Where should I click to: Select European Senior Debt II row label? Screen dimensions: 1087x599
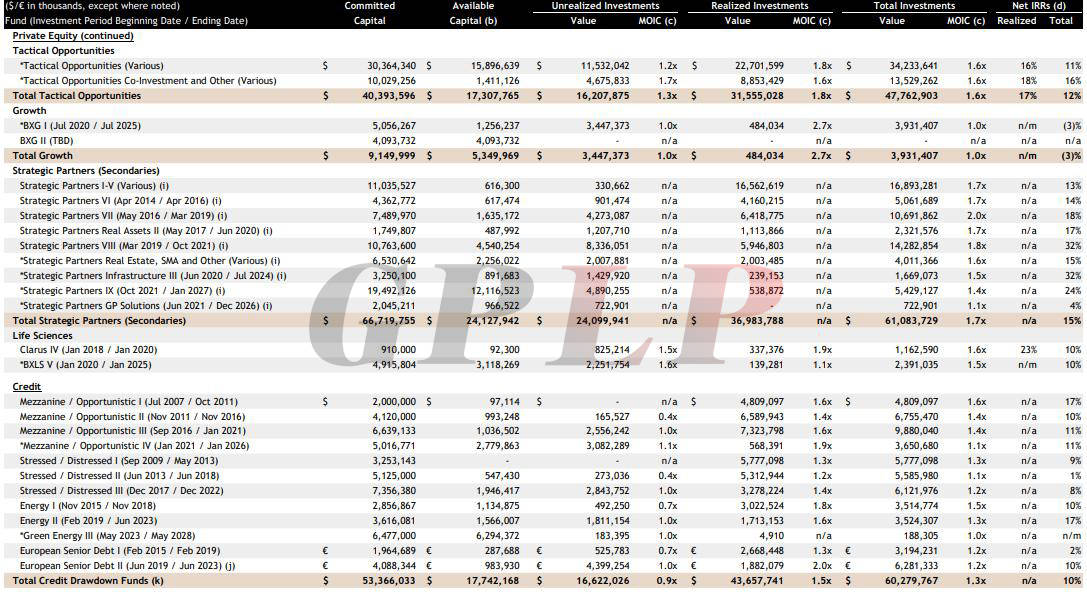127,566
